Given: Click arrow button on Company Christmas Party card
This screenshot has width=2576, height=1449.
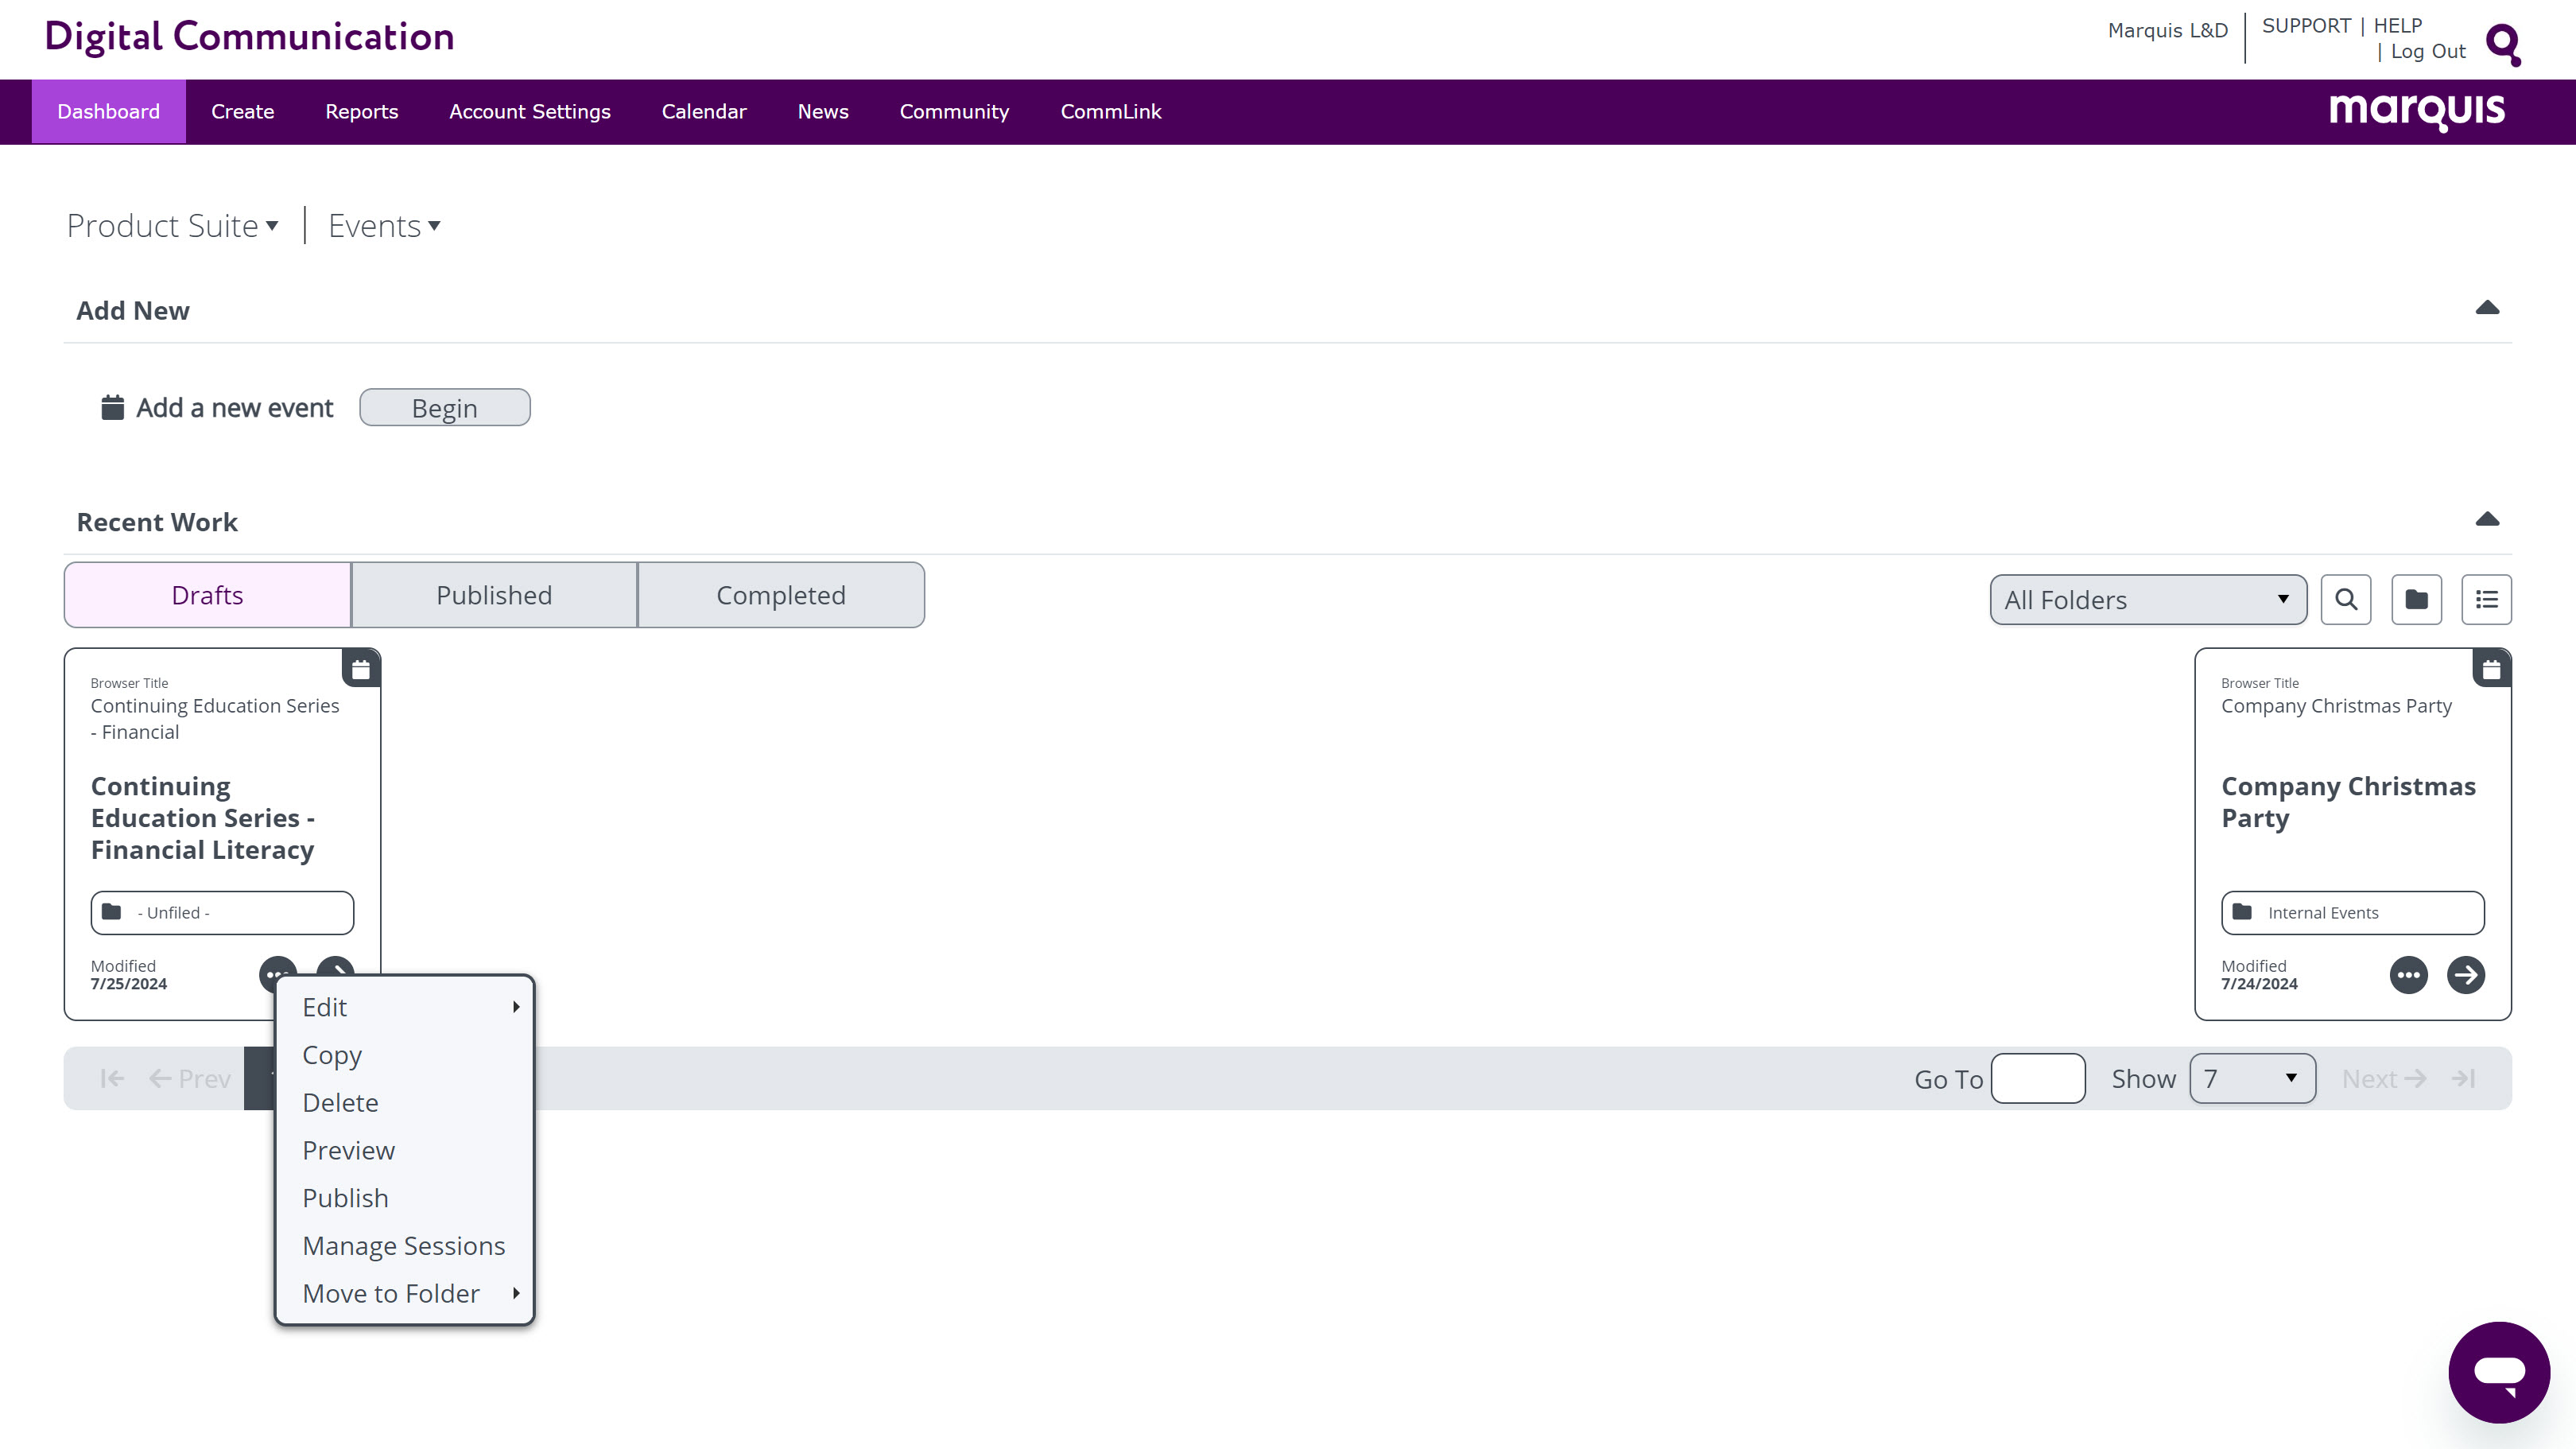Looking at the screenshot, I should click(2465, 975).
